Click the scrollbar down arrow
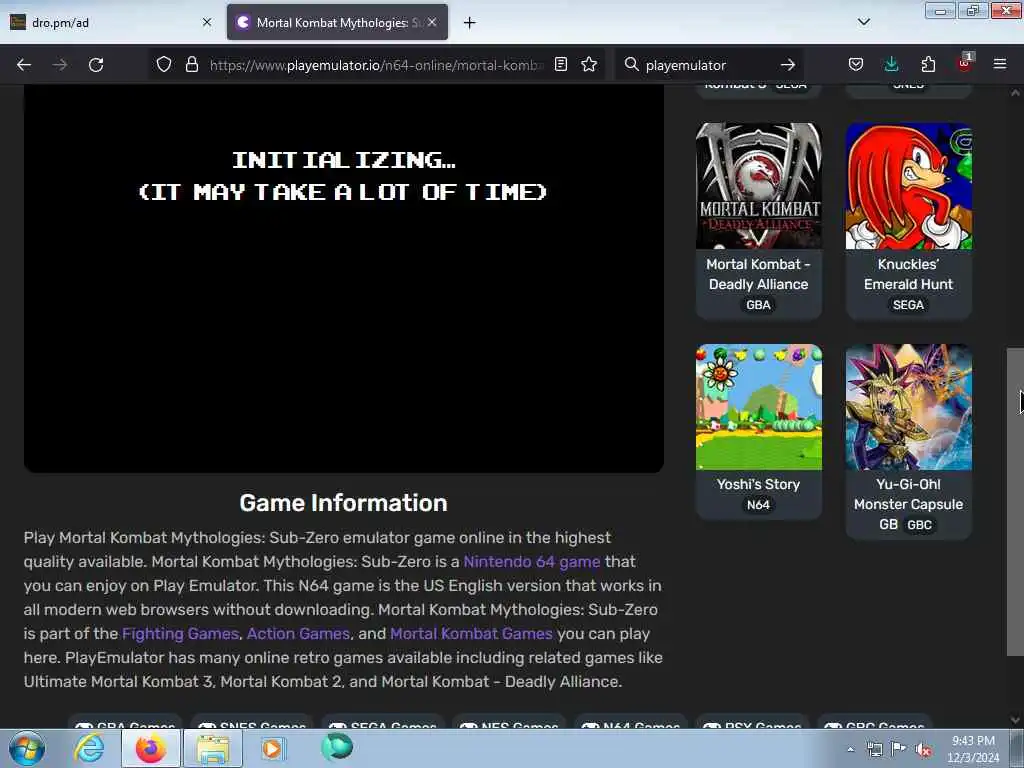This screenshot has width=1024, height=768. (x=1015, y=720)
